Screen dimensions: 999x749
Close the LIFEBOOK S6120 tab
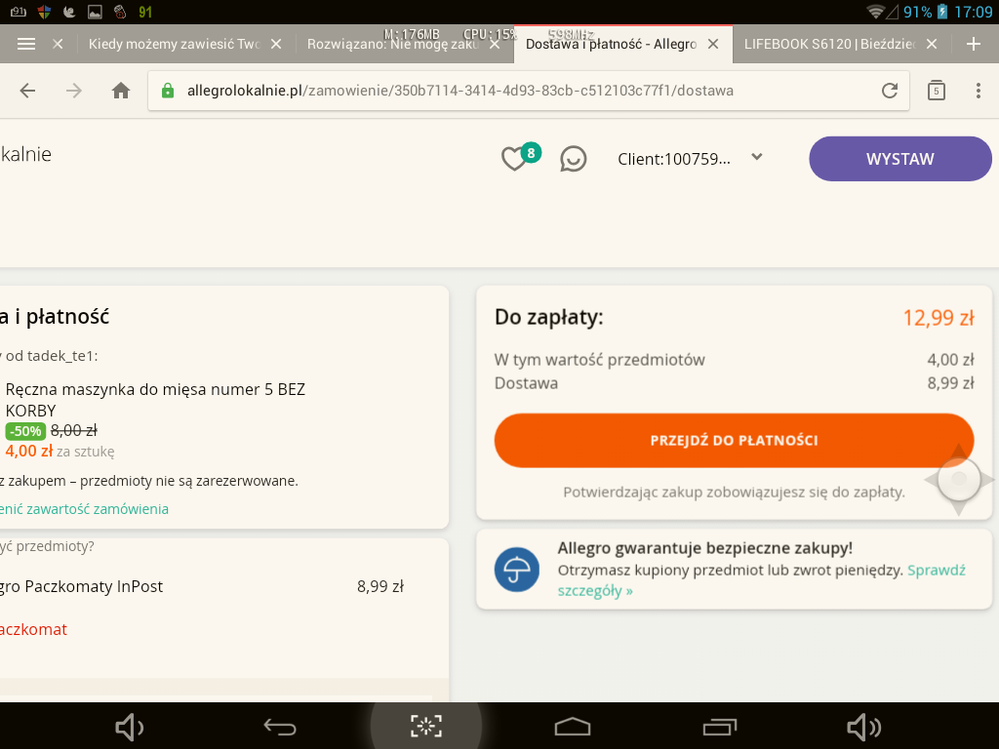(931, 44)
